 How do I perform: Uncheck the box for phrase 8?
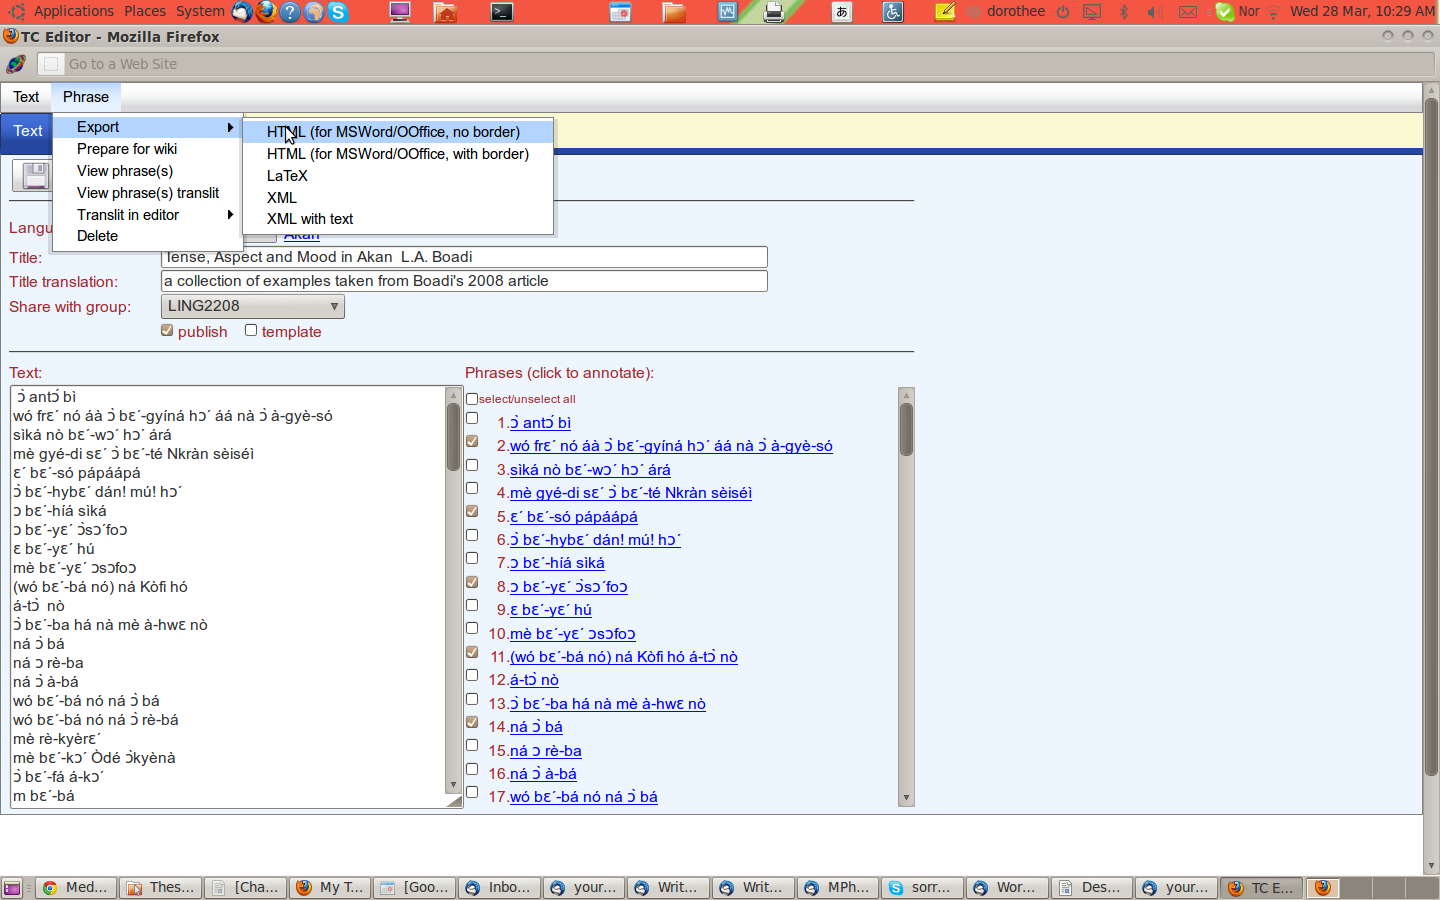[x=472, y=582]
